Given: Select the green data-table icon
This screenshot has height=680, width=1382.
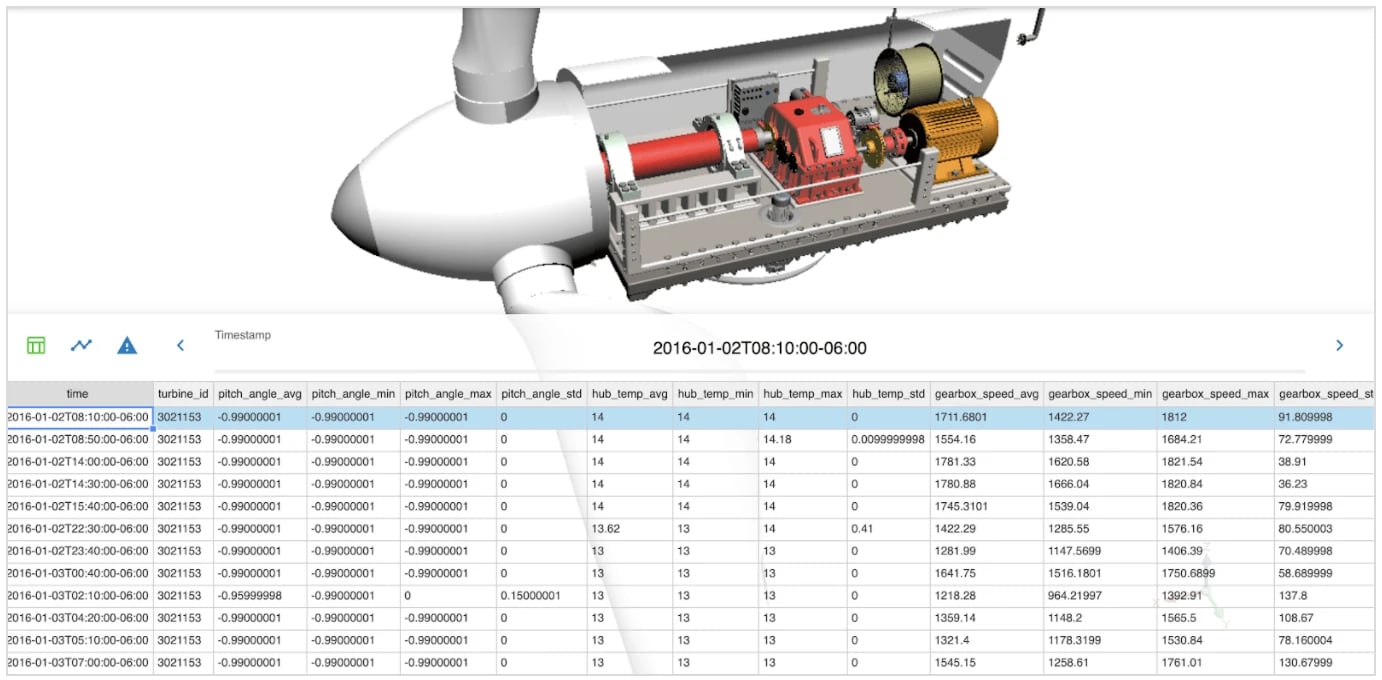Looking at the screenshot, I should 35,344.
